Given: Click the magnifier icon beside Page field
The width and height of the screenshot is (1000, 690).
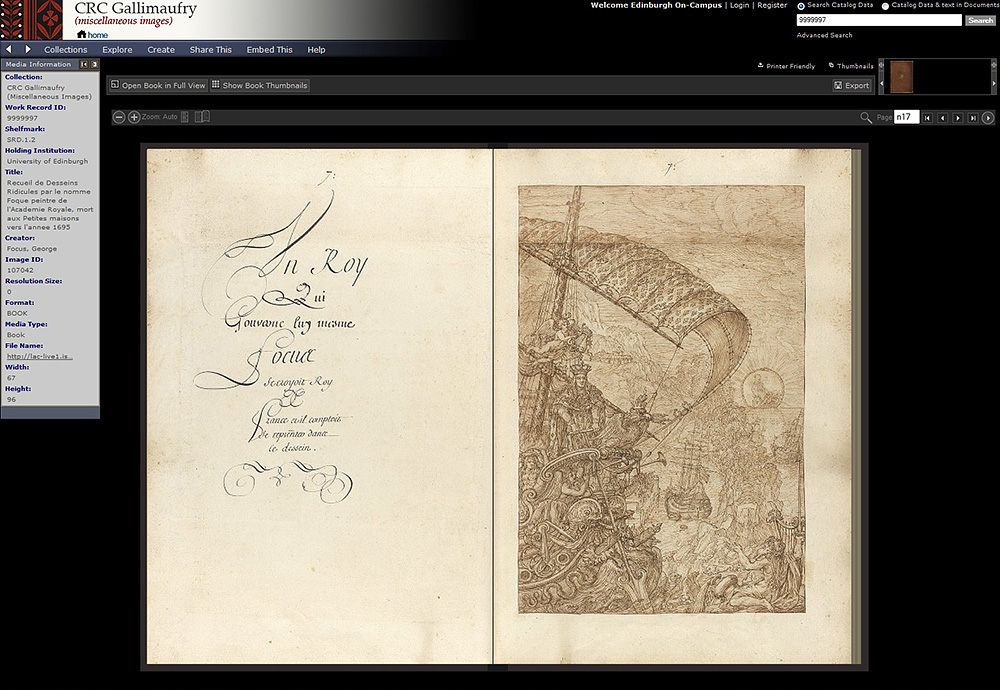Looking at the screenshot, I should click(866, 118).
